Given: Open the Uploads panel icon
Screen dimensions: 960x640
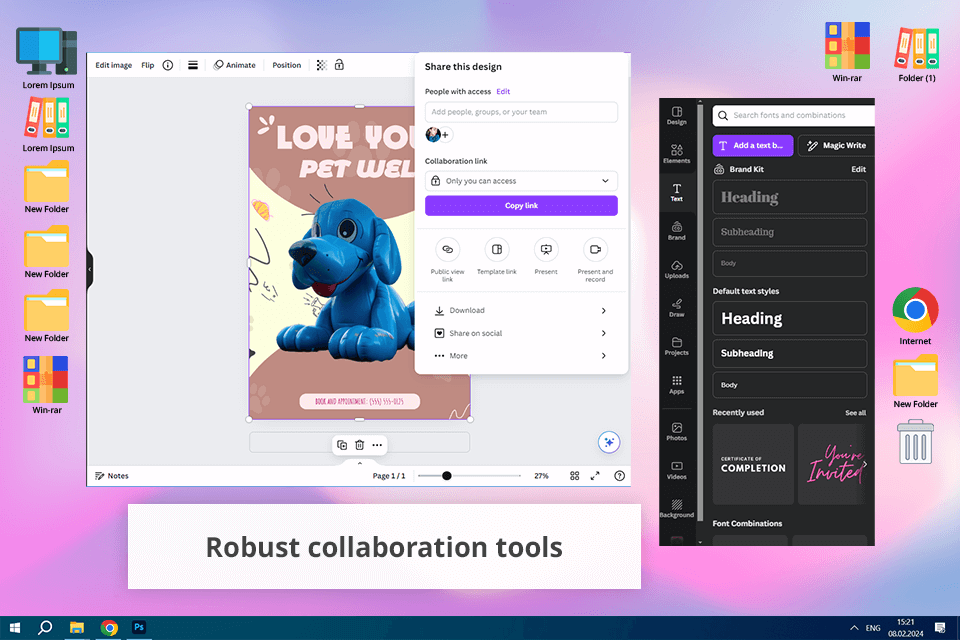Looking at the screenshot, I should [x=677, y=269].
